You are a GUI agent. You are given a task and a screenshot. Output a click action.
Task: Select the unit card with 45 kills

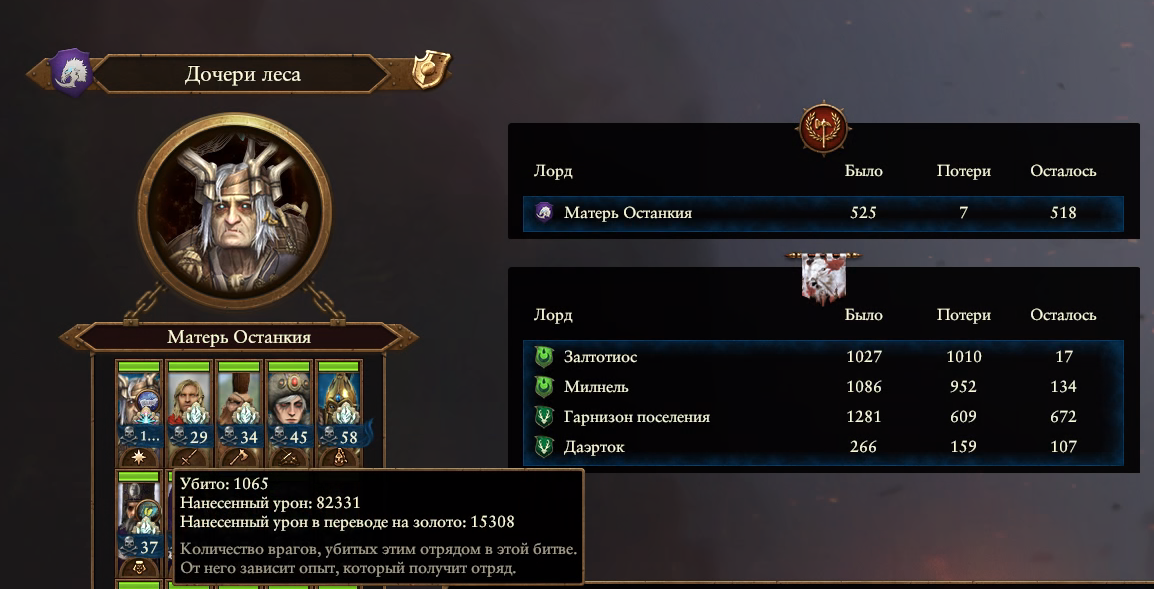[x=289, y=414]
